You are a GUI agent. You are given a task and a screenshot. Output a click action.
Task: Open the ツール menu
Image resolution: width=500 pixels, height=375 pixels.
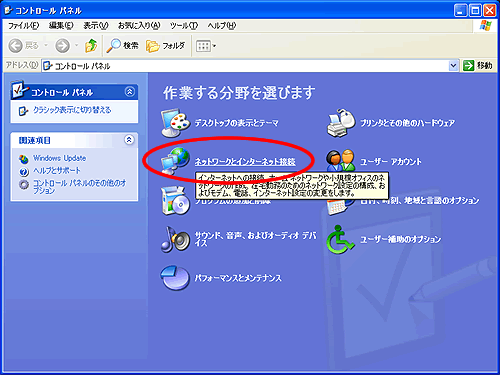(x=184, y=26)
